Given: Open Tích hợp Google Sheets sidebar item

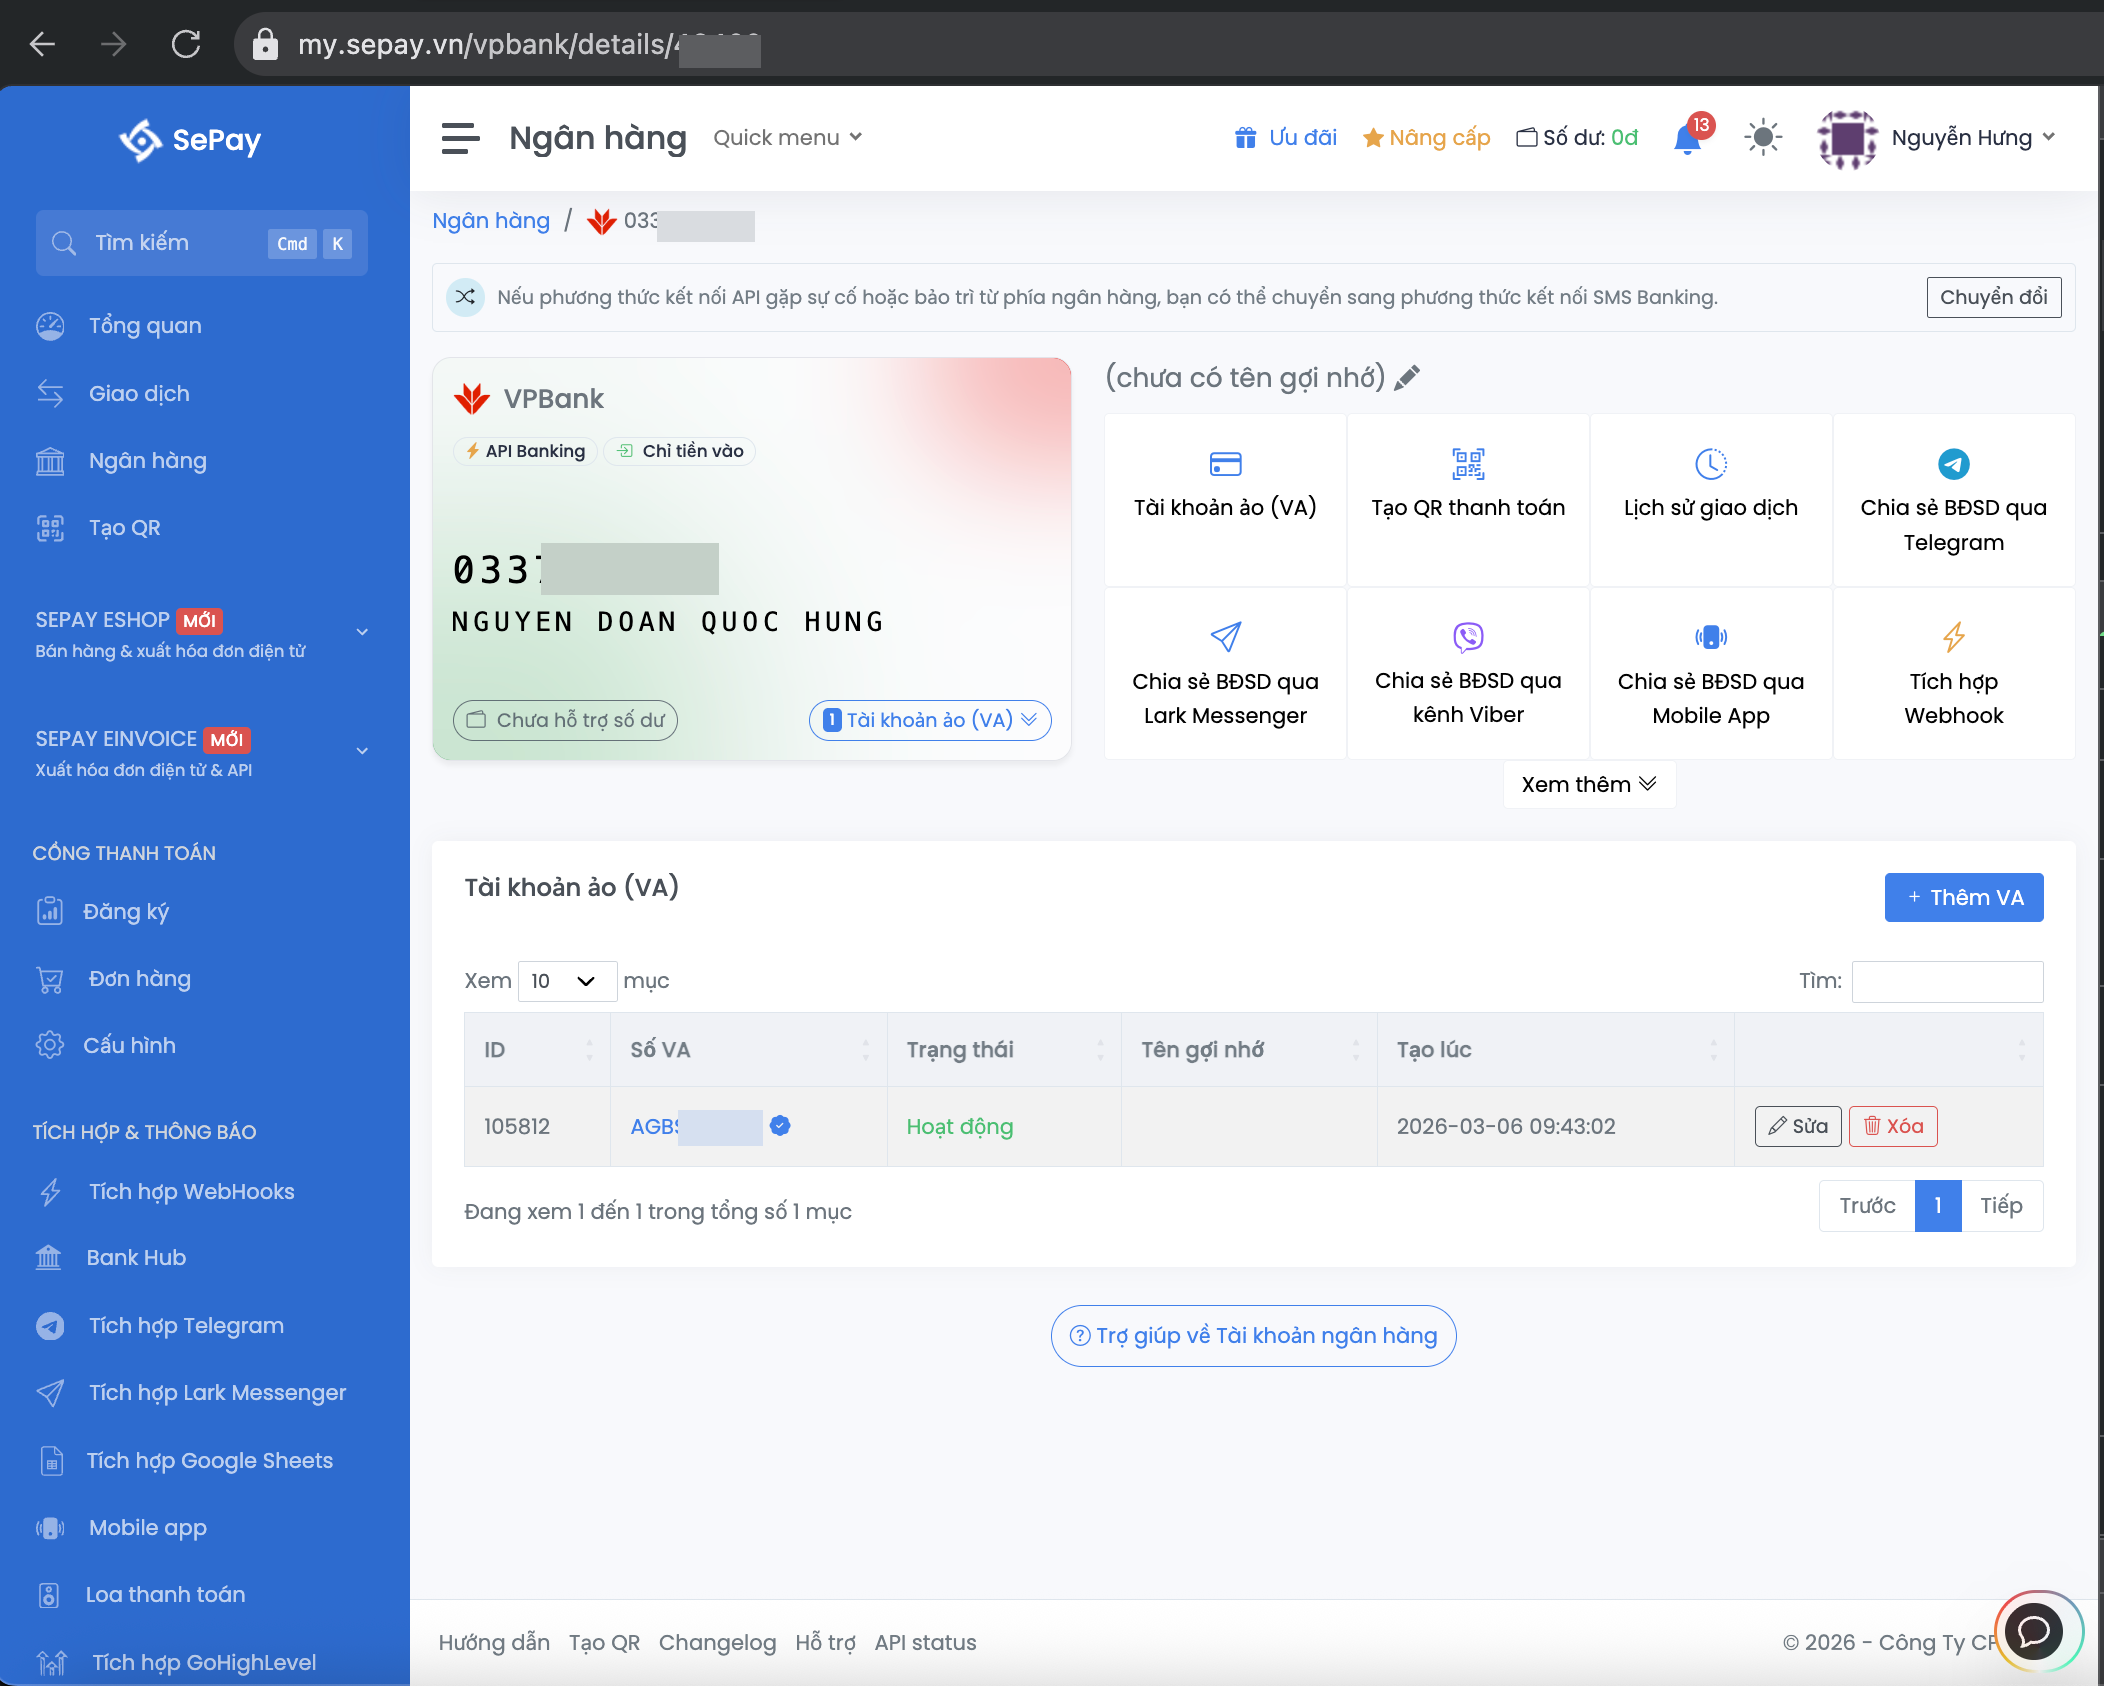Looking at the screenshot, I should click(209, 1461).
